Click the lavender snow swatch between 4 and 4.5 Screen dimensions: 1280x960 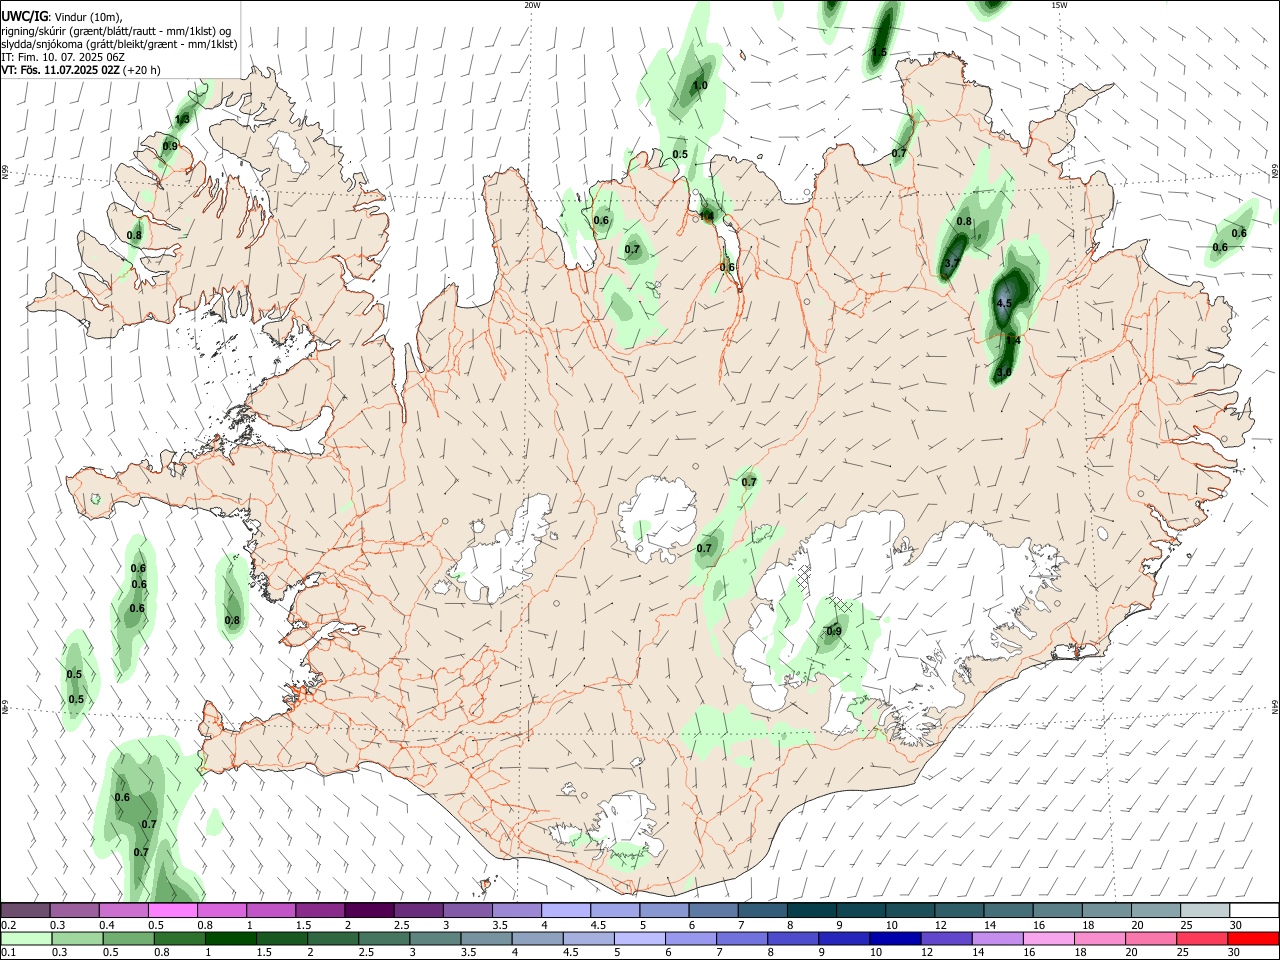pos(565,910)
